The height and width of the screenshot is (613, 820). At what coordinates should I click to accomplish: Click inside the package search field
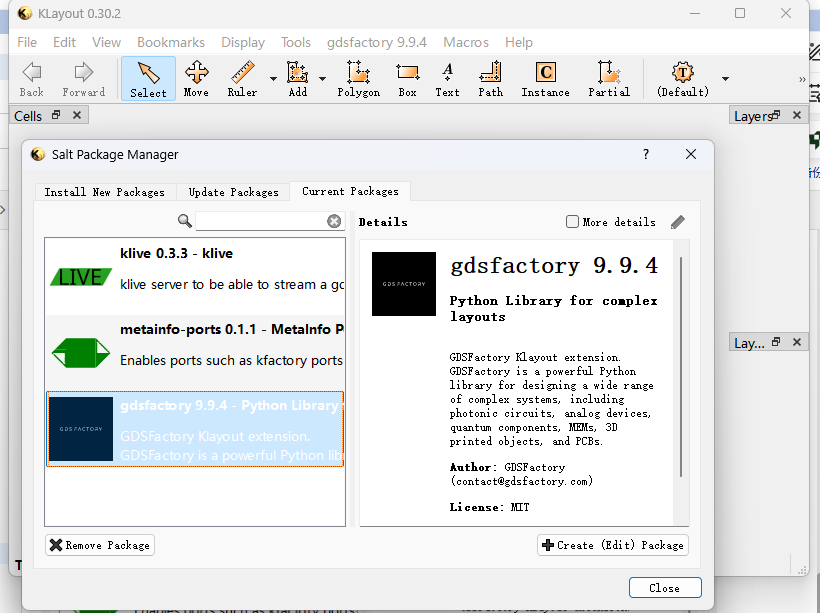point(265,221)
